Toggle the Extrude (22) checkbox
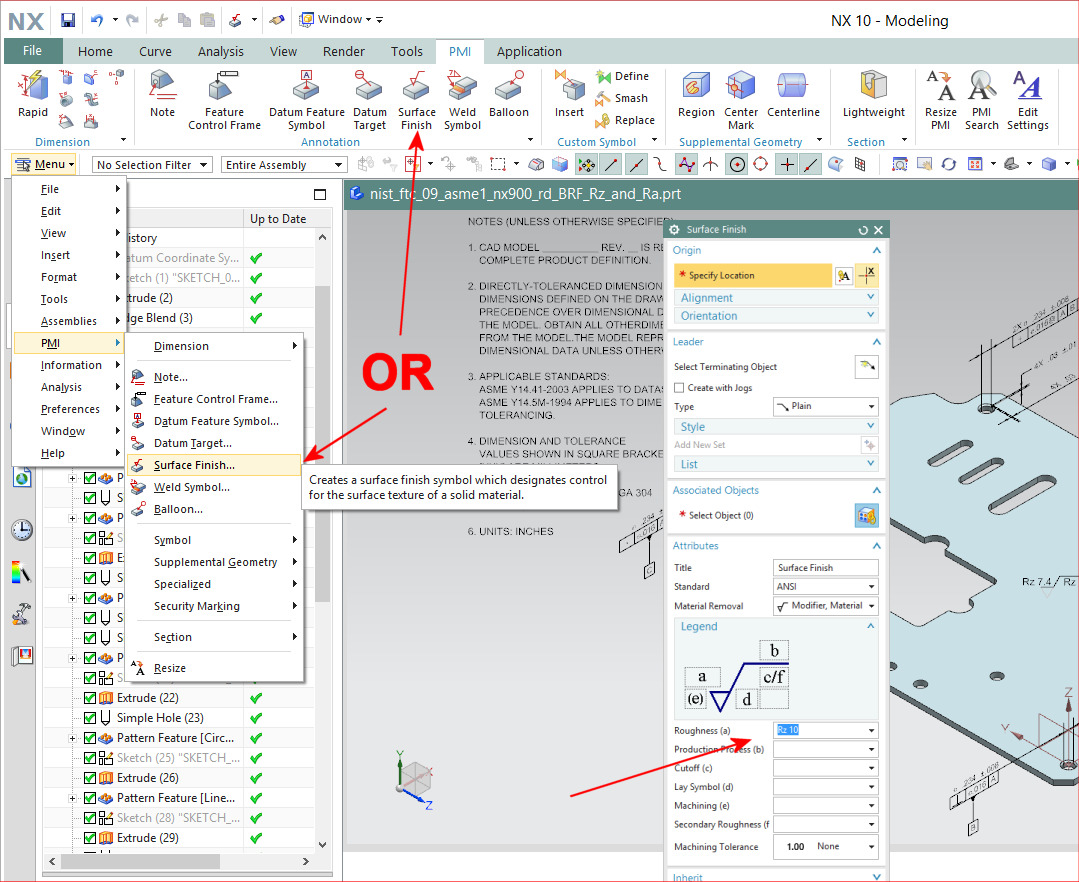Image resolution: width=1079 pixels, height=882 pixels. 90,698
